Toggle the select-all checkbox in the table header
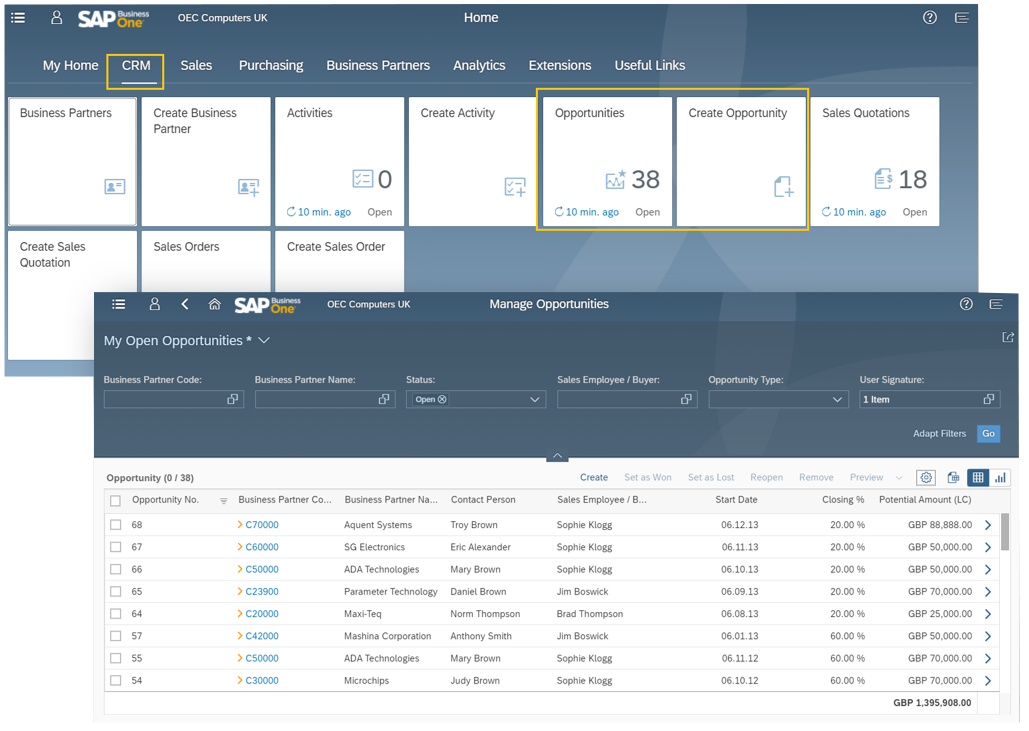 (x=116, y=501)
